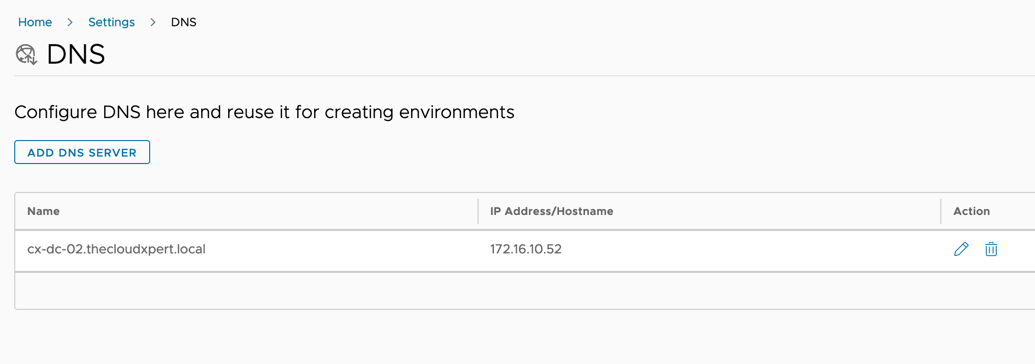Click the breadcrumb chevron after Home
Viewport: 1035px width, 364px height.
point(70,22)
